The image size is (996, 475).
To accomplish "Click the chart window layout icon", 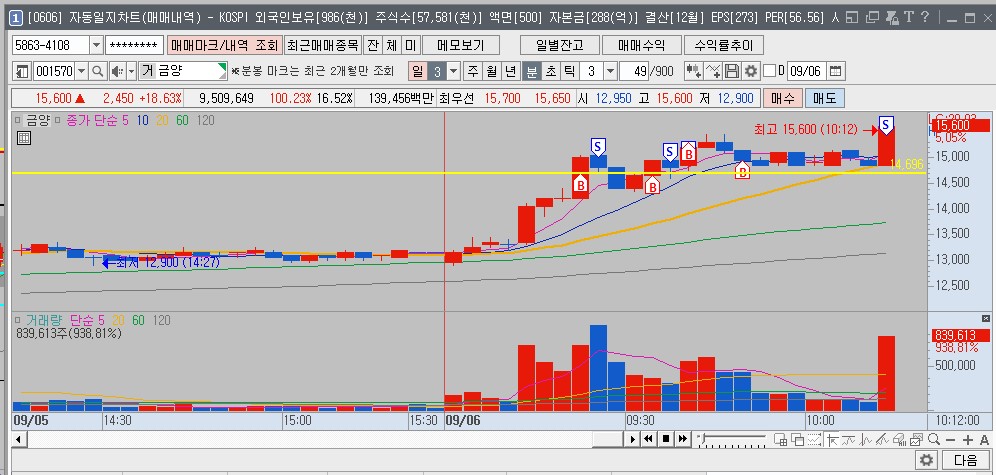I will (780, 439).
